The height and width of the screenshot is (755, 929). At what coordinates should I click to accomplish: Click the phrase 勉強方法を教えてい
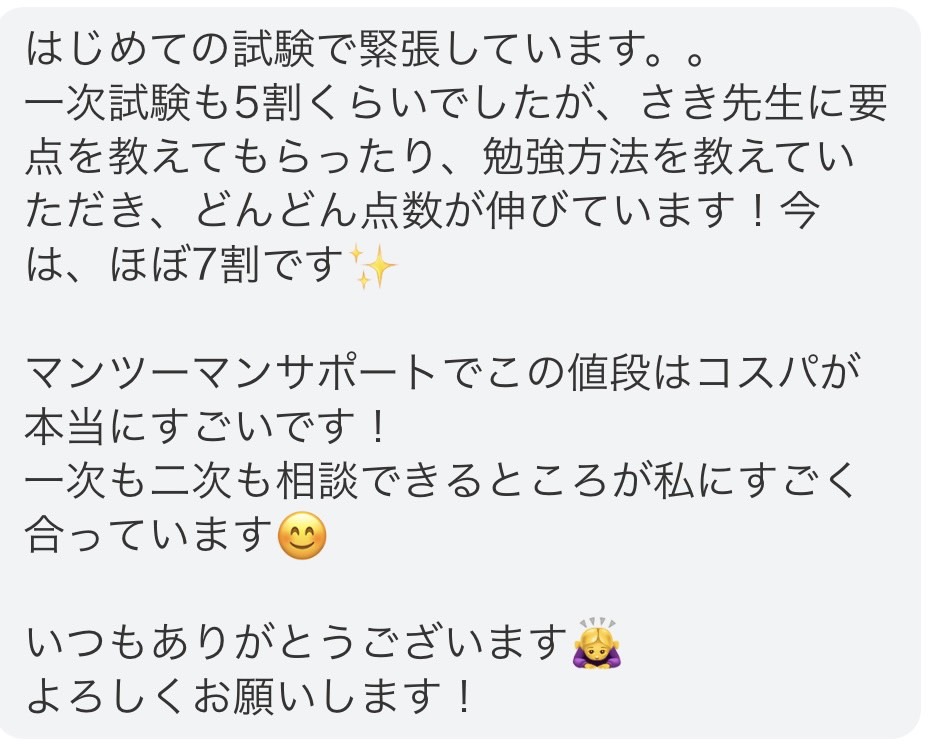point(668,157)
